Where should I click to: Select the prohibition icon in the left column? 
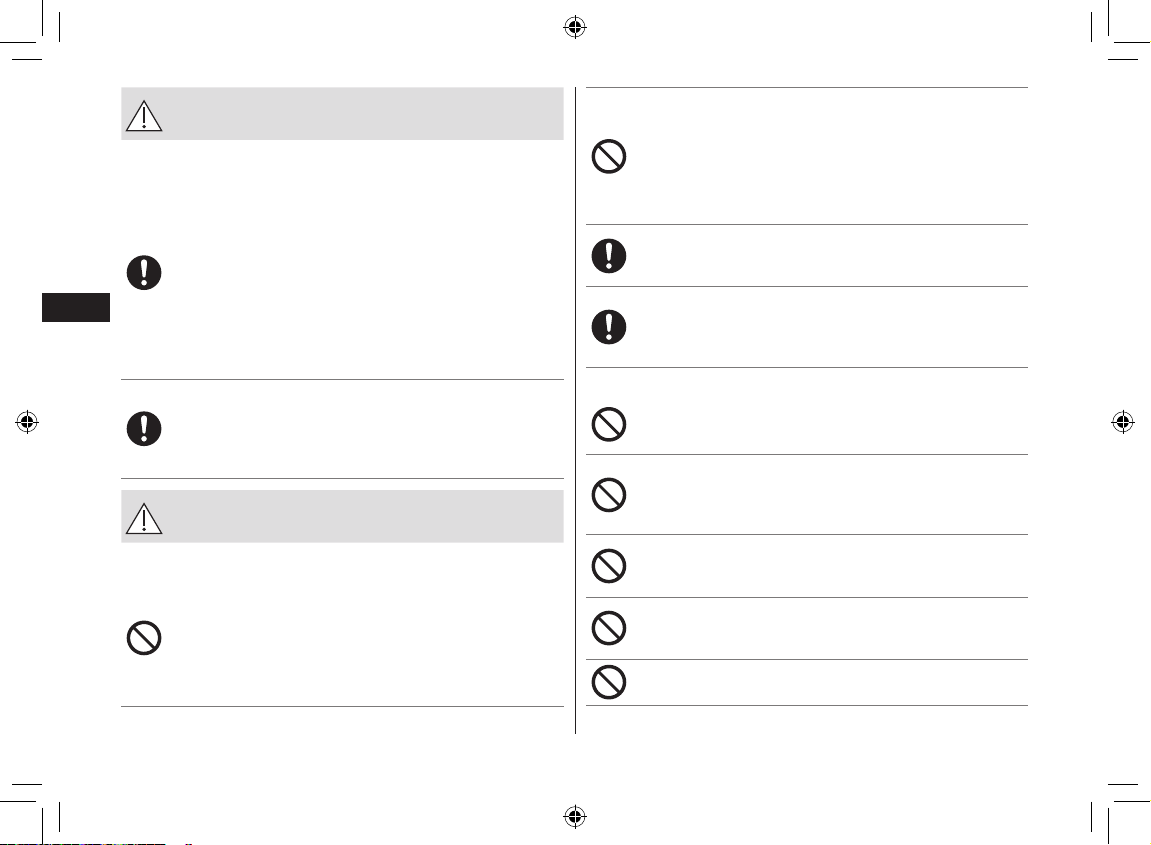[144, 638]
